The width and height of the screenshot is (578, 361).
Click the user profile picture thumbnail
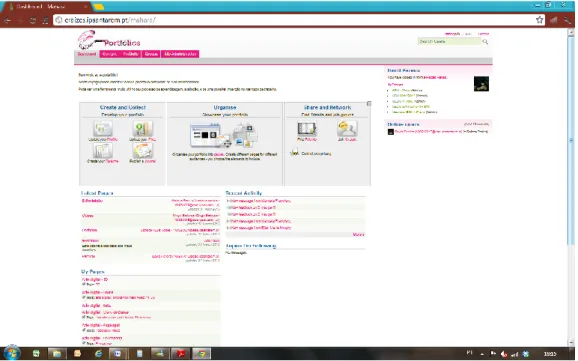(x=481, y=84)
